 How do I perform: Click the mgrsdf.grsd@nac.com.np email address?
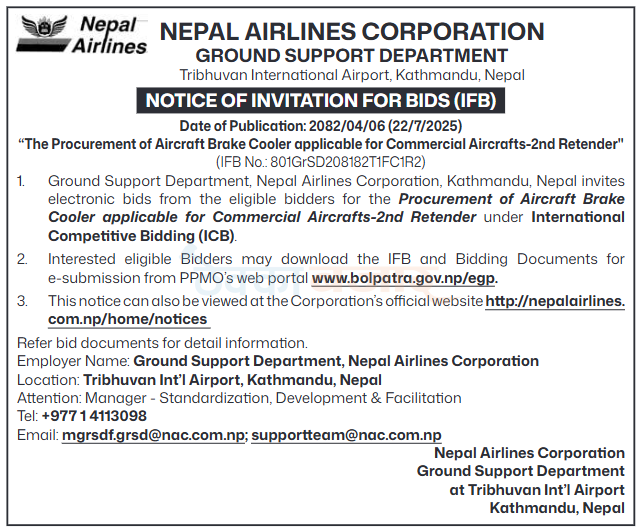(x=153, y=434)
